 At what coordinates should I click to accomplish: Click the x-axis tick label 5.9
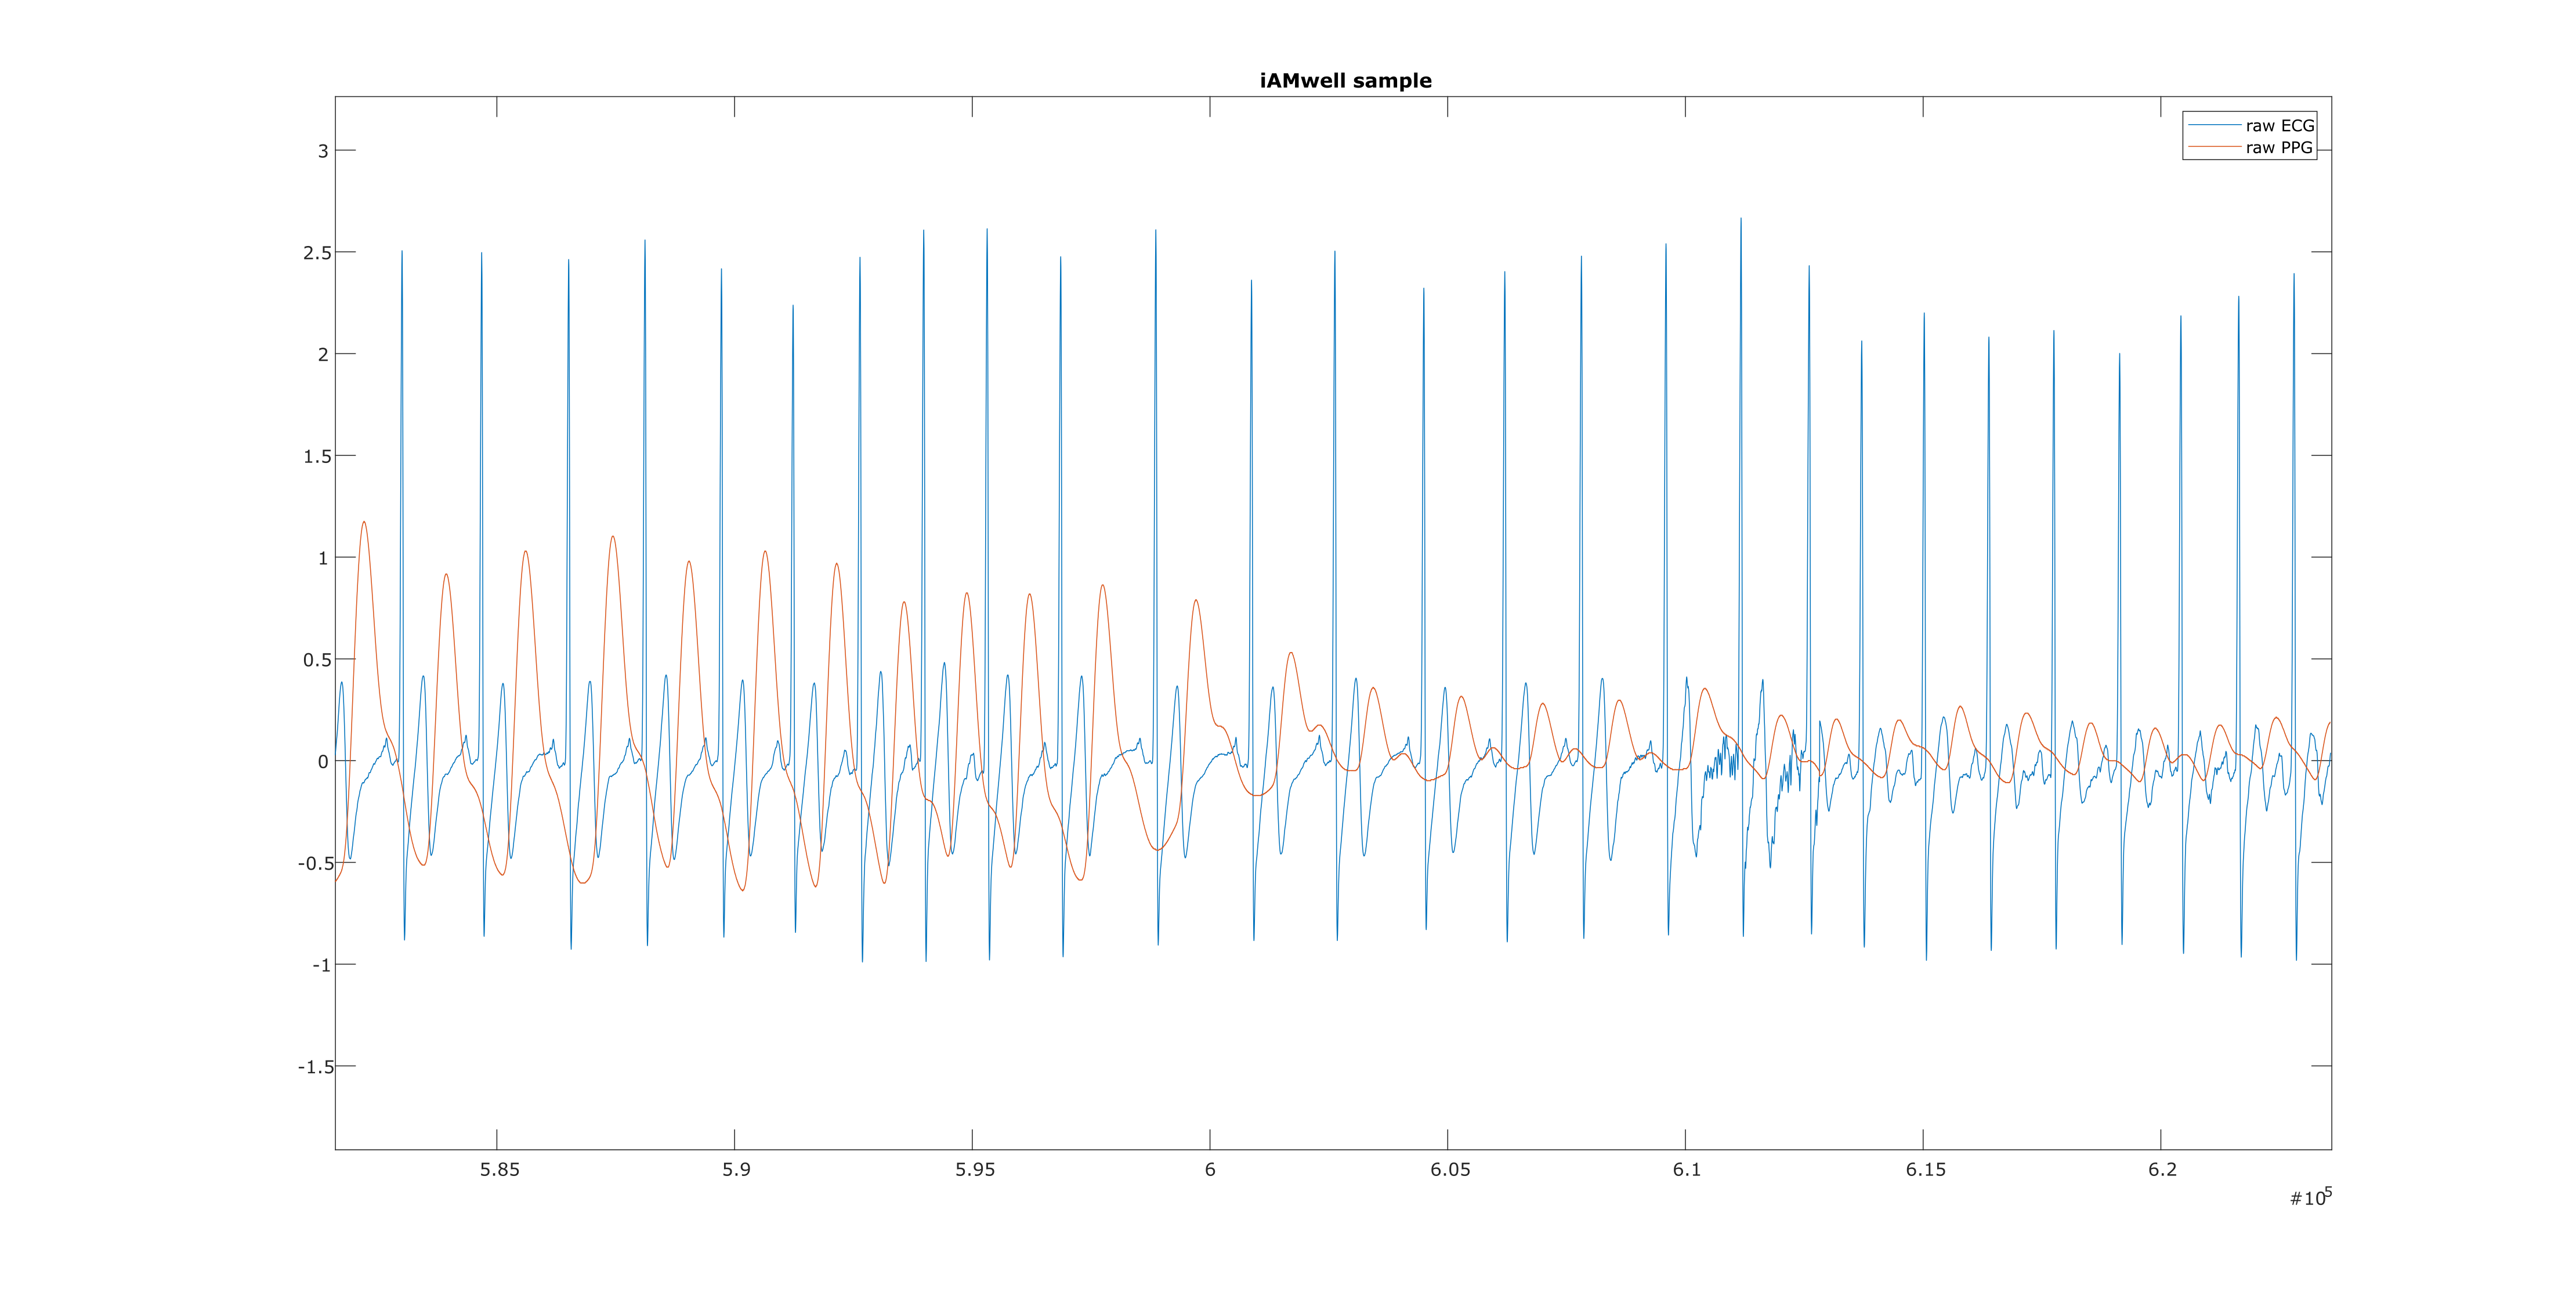pyautogui.click(x=736, y=1170)
